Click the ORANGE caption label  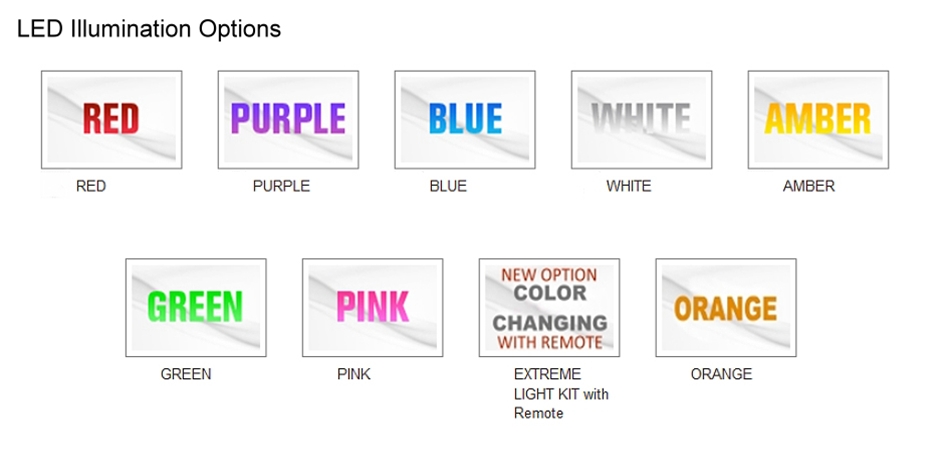[721, 374]
